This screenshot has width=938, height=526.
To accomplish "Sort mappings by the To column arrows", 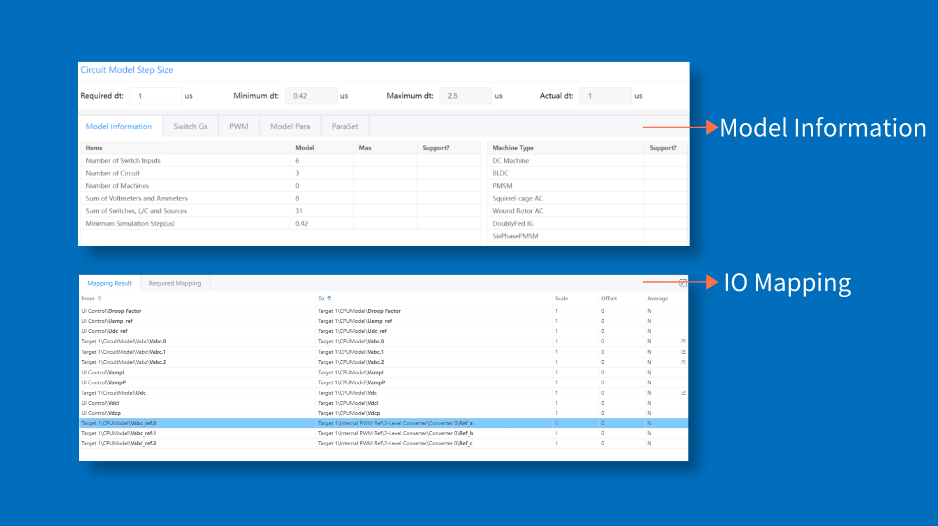I will (x=329, y=298).
